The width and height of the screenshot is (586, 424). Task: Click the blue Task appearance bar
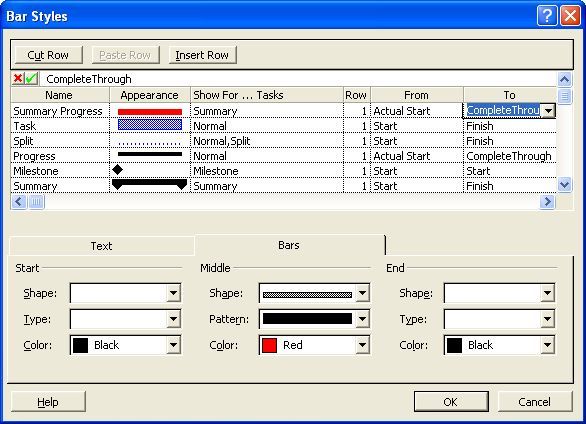[x=150, y=125]
